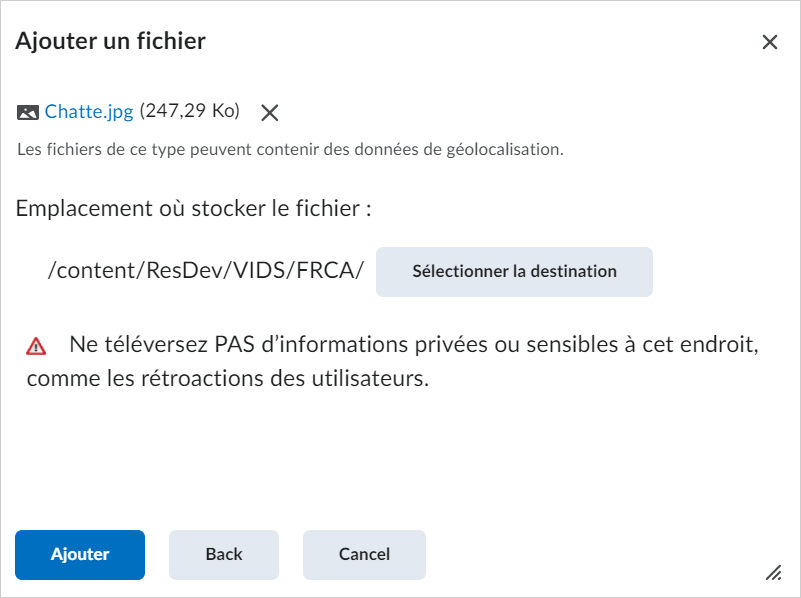
Task: Open the Chatte.jpg file link
Action: 89,111
